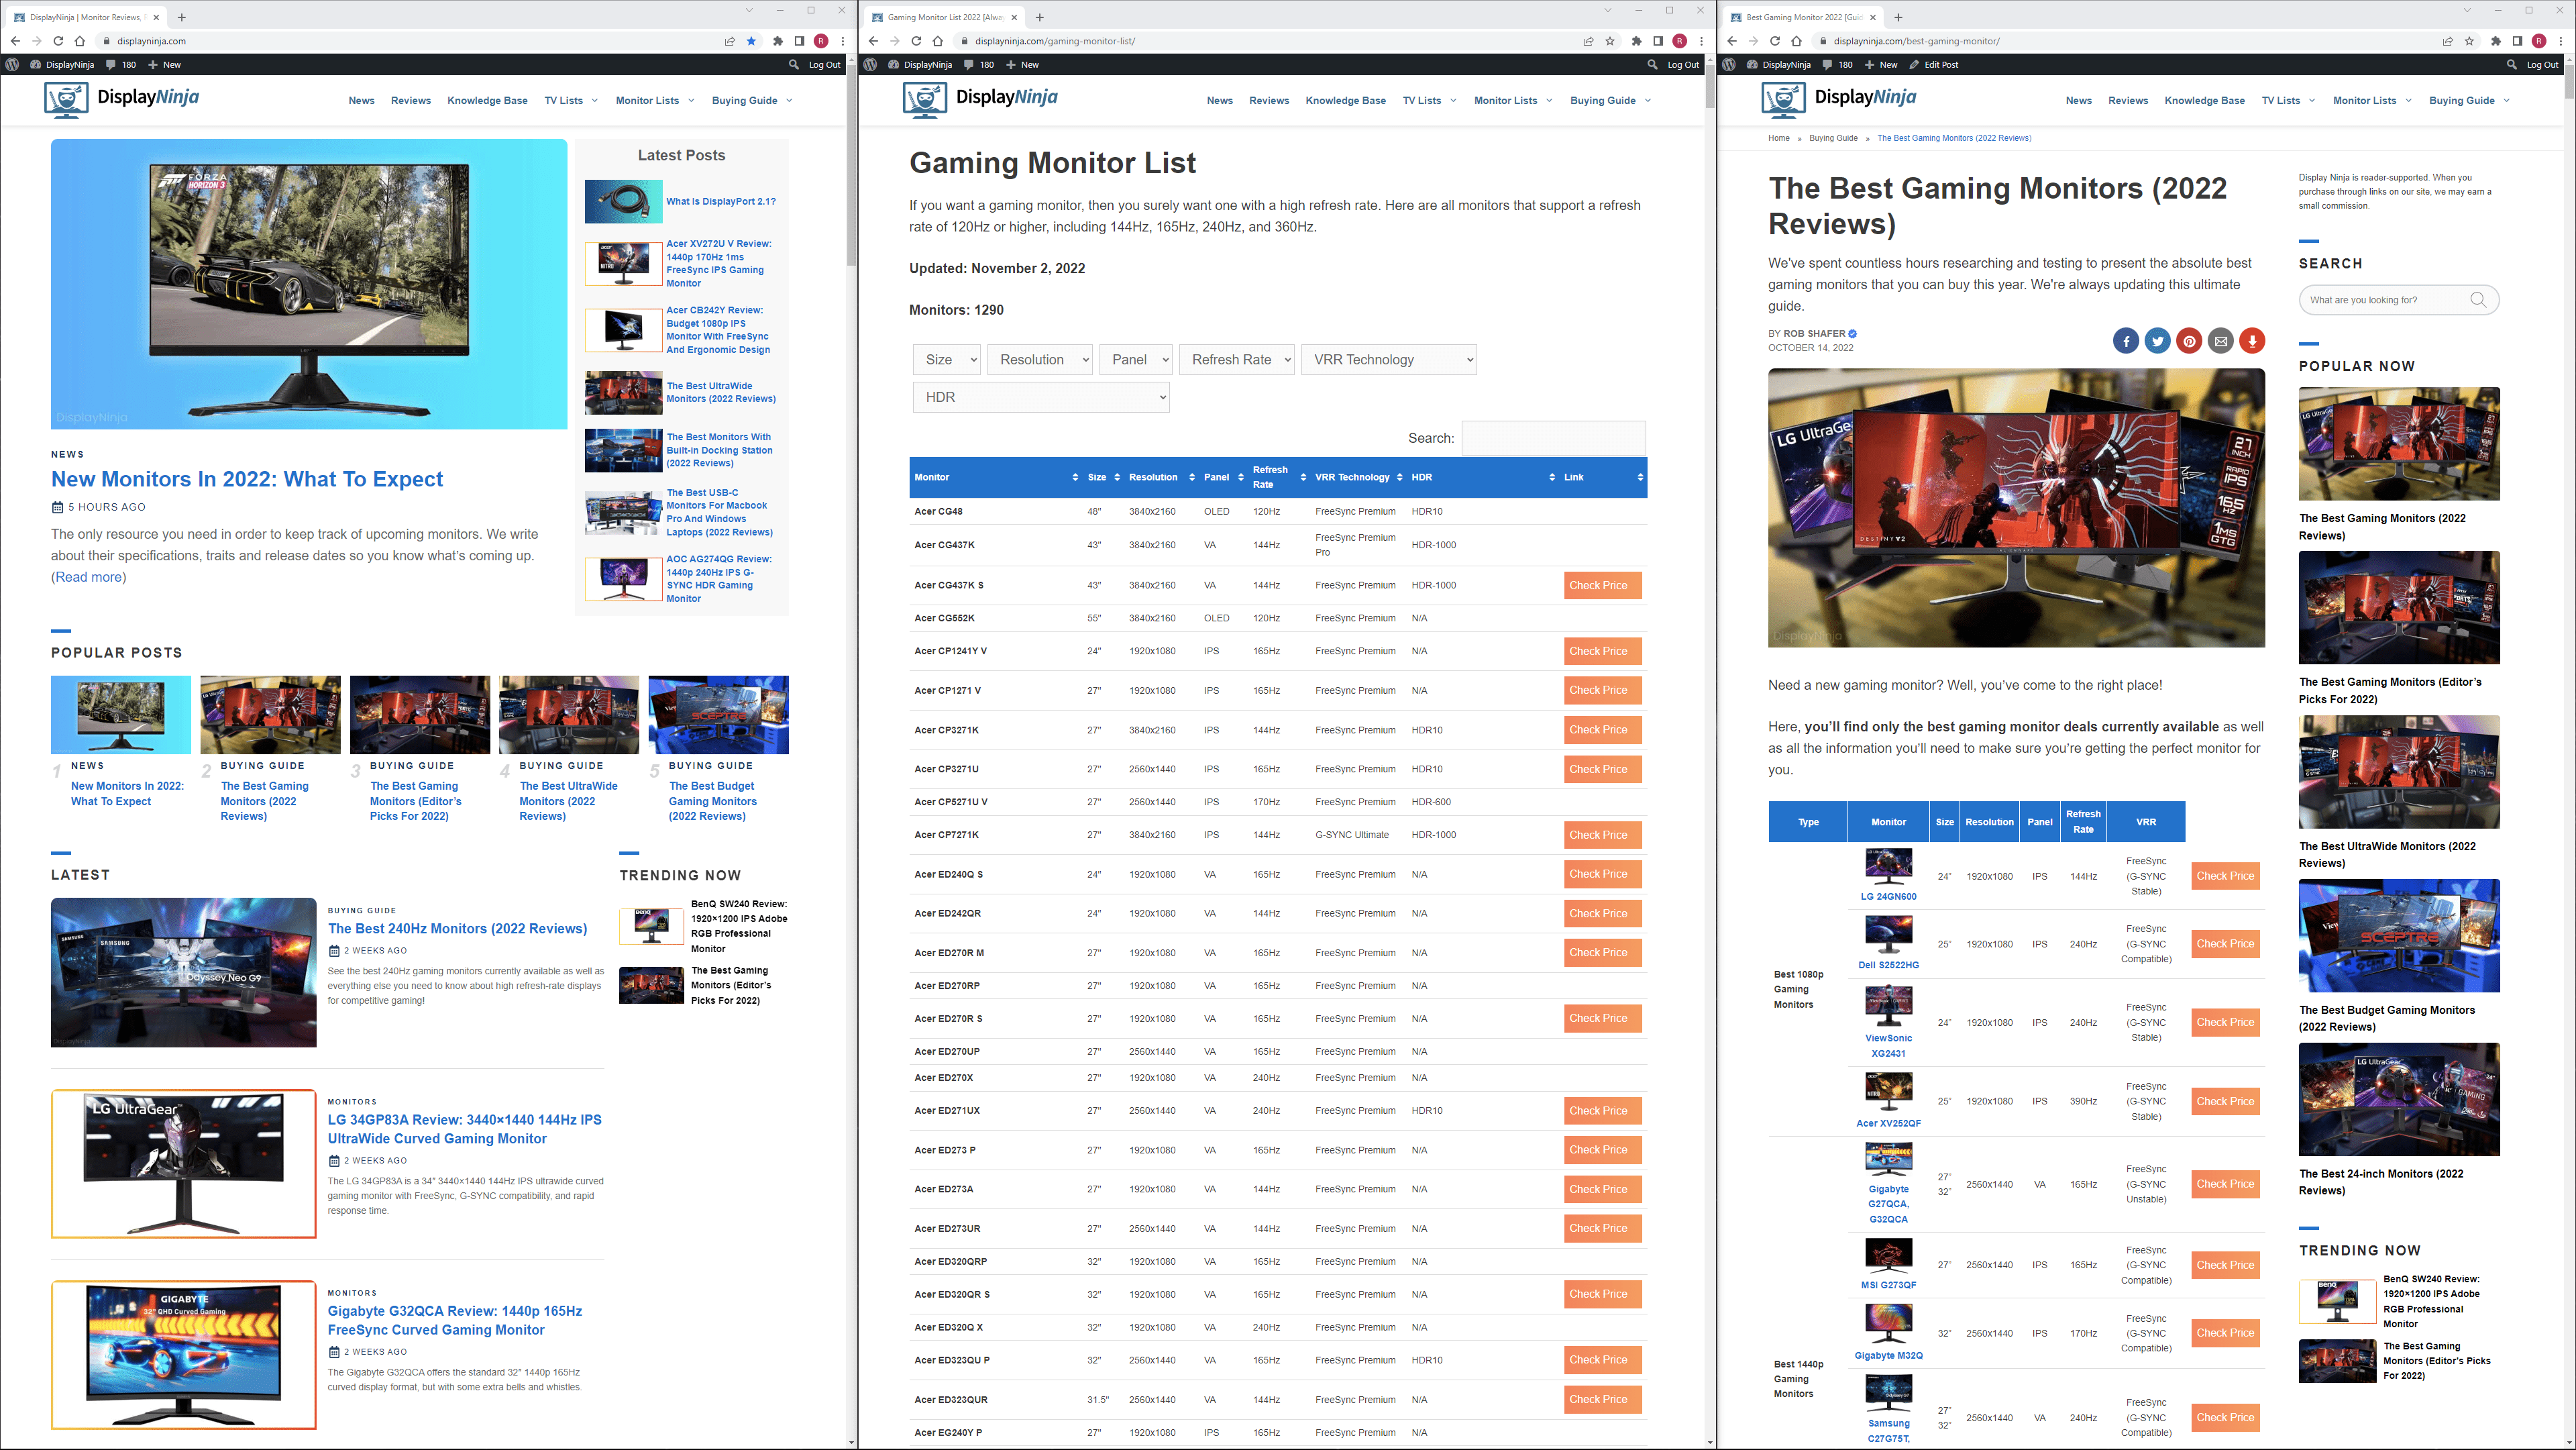Open Knowledge Base menu in left window
2576x1450 pixels.
point(487,101)
